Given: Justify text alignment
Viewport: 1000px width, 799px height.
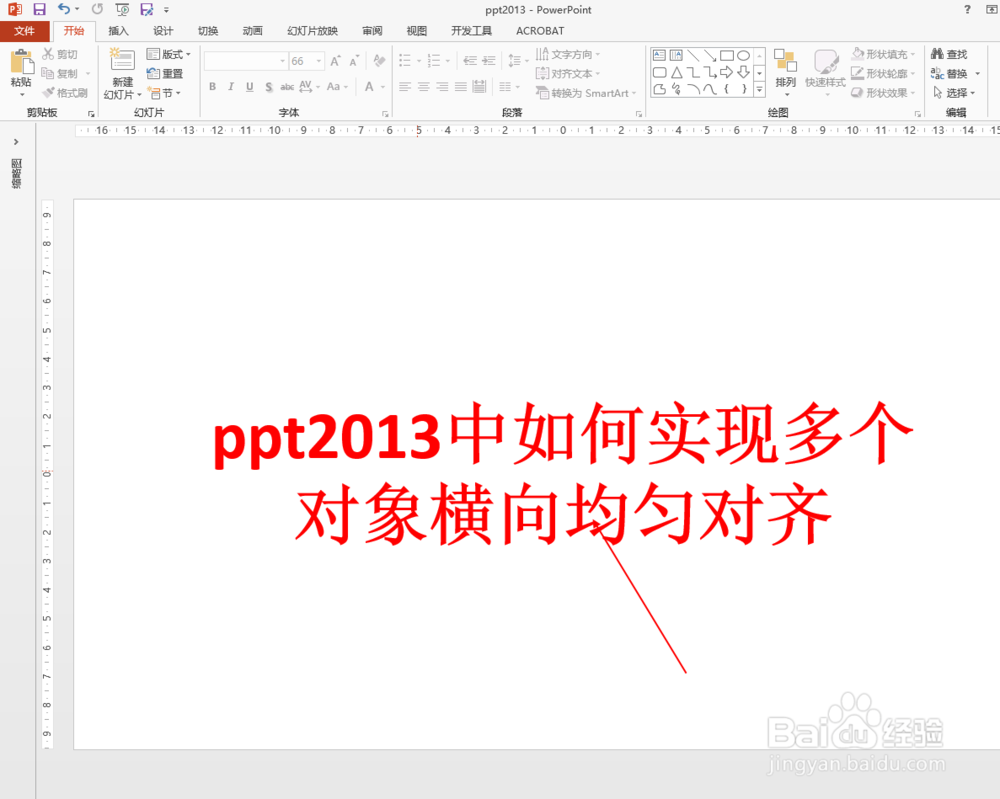Looking at the screenshot, I should click(x=461, y=87).
